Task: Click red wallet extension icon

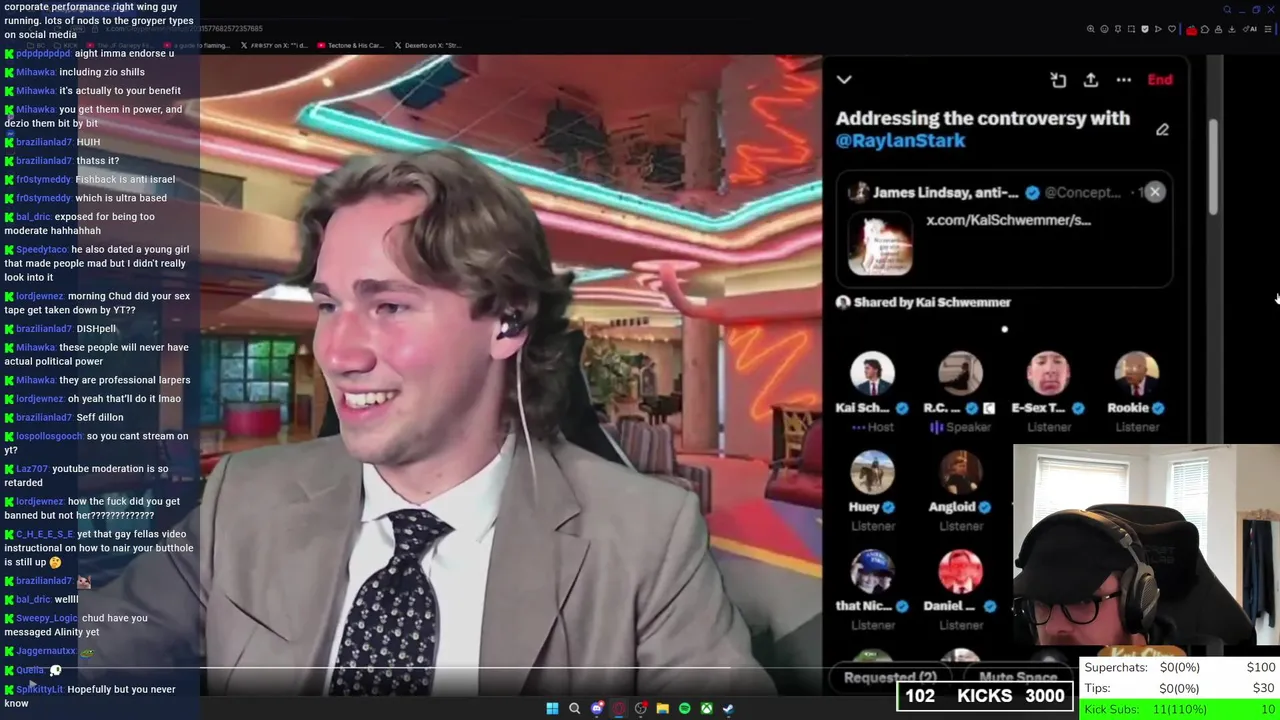Action: click(1191, 30)
